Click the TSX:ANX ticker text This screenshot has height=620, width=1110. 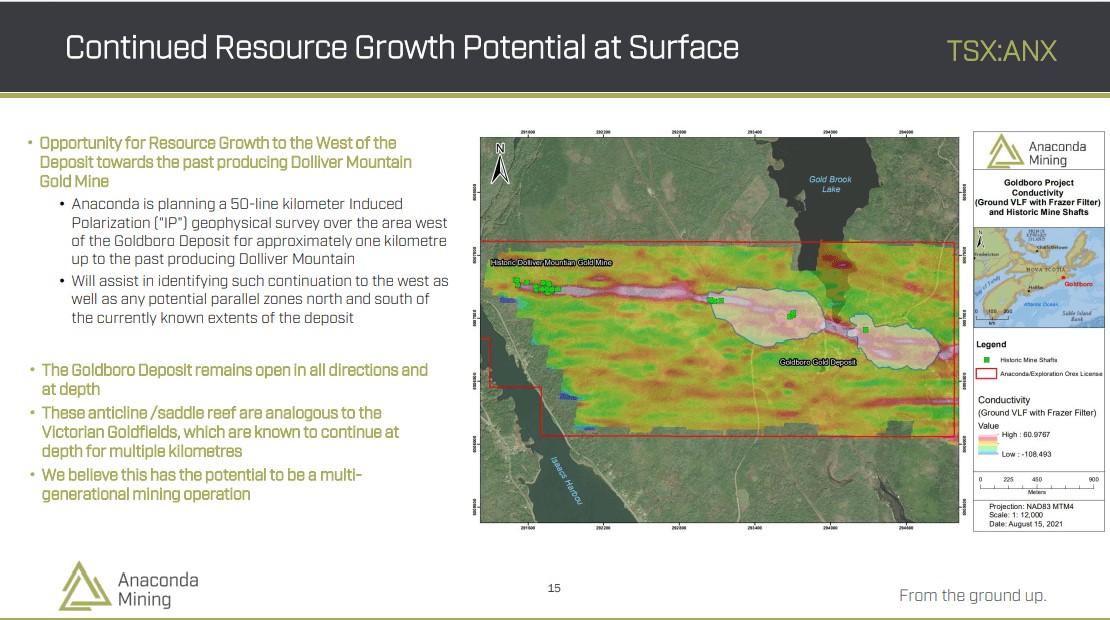1002,50
